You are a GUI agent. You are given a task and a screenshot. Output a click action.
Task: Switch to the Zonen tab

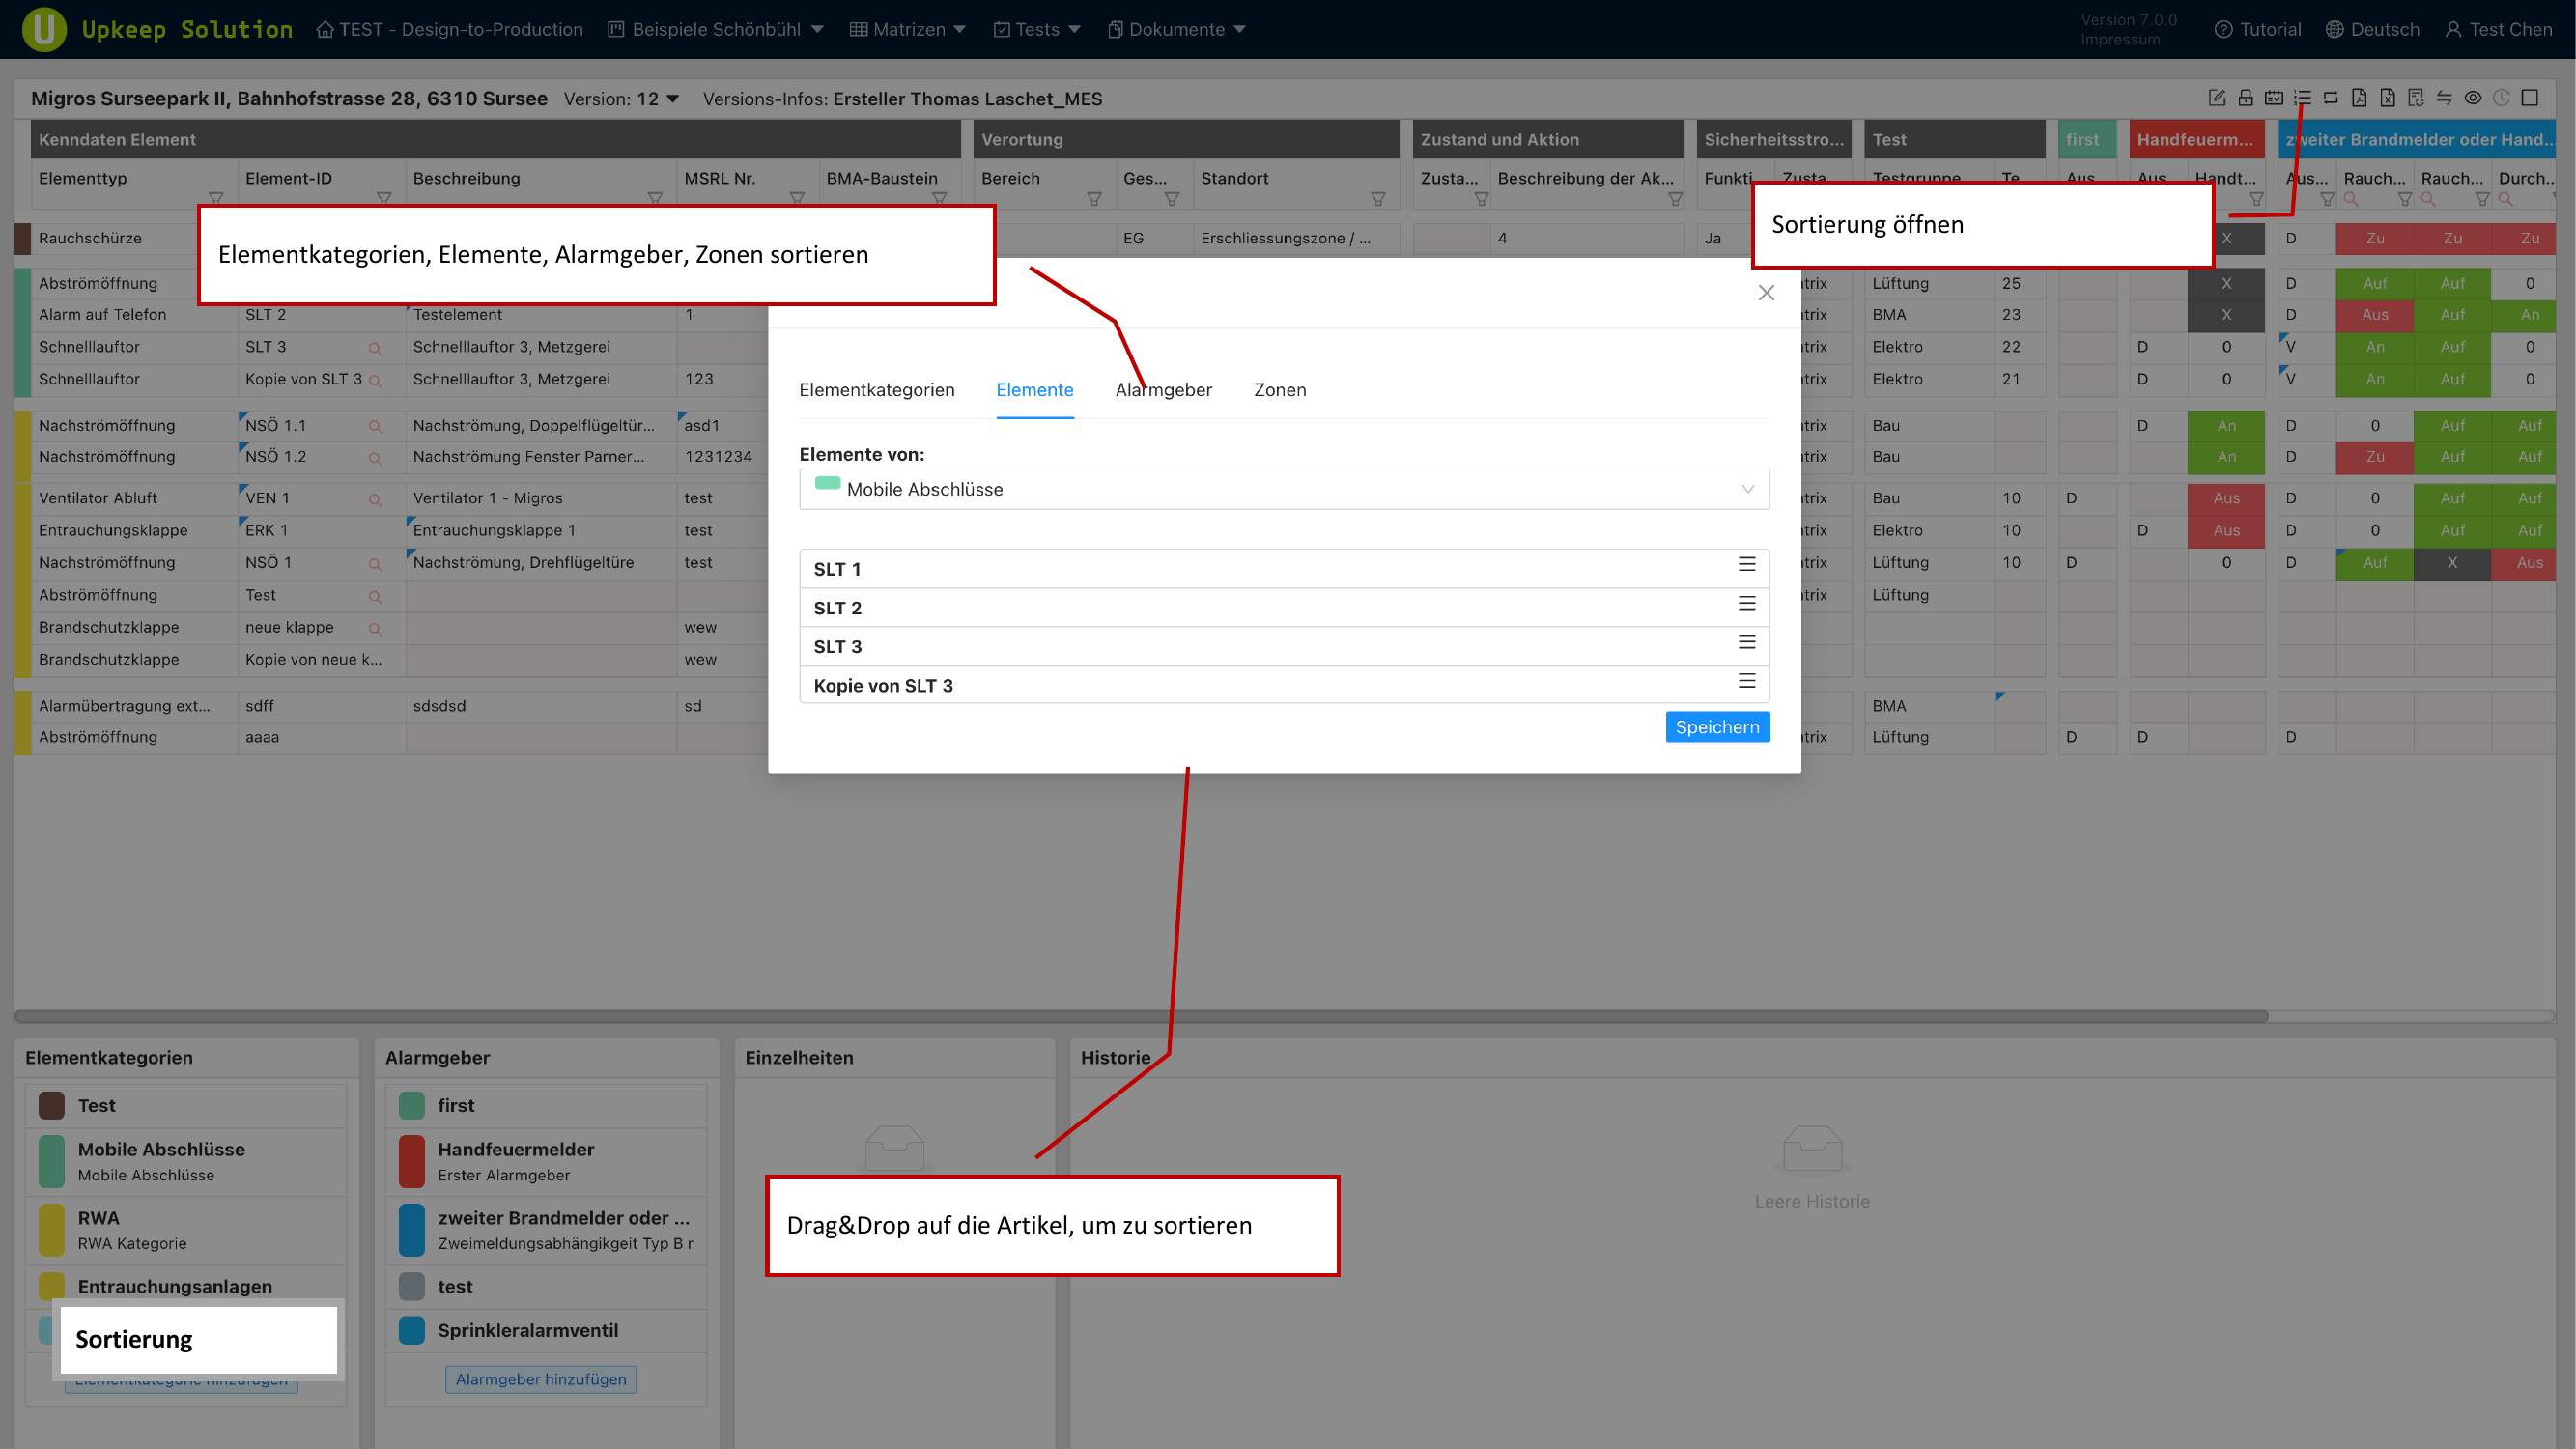pyautogui.click(x=1279, y=390)
